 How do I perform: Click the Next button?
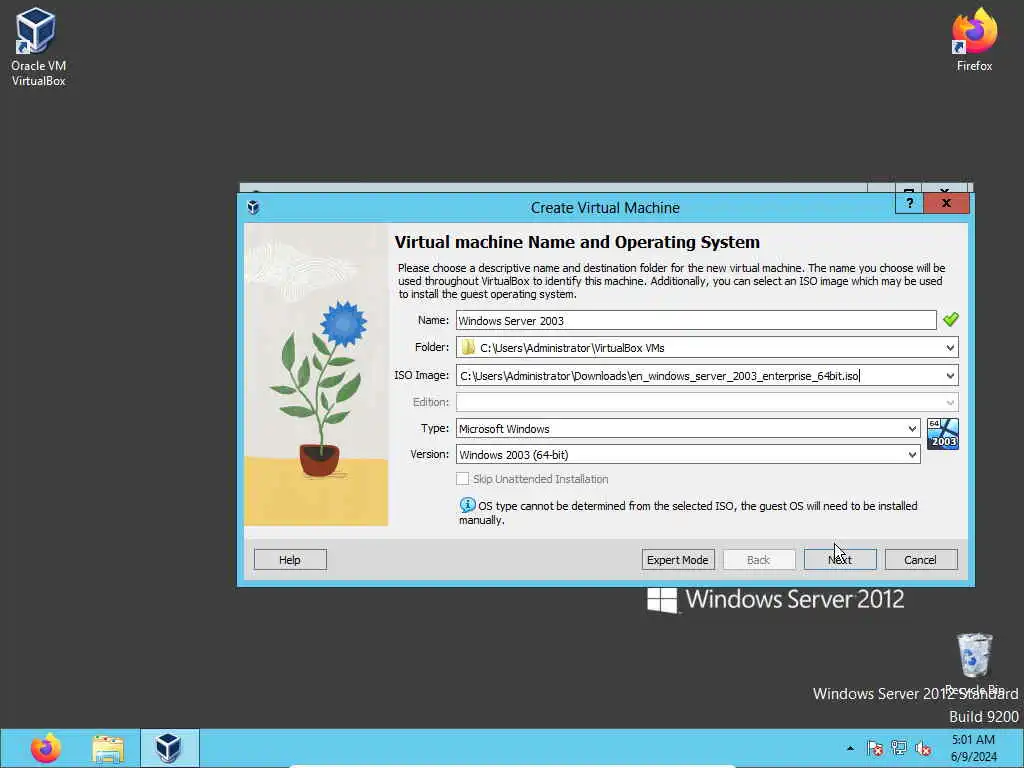pos(840,560)
